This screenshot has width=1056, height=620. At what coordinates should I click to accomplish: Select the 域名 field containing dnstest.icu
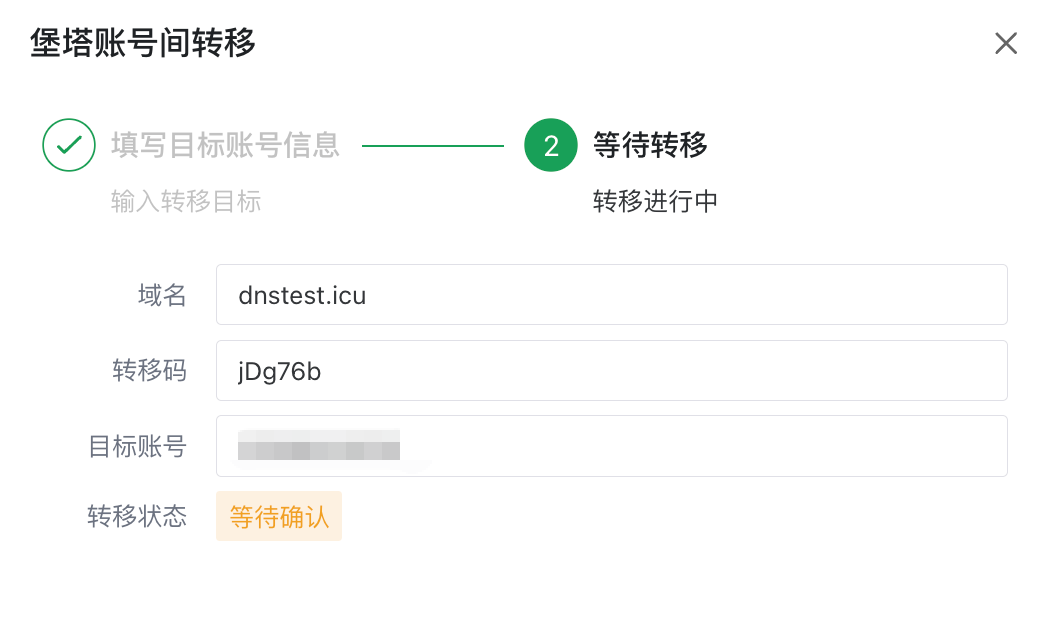[612, 294]
